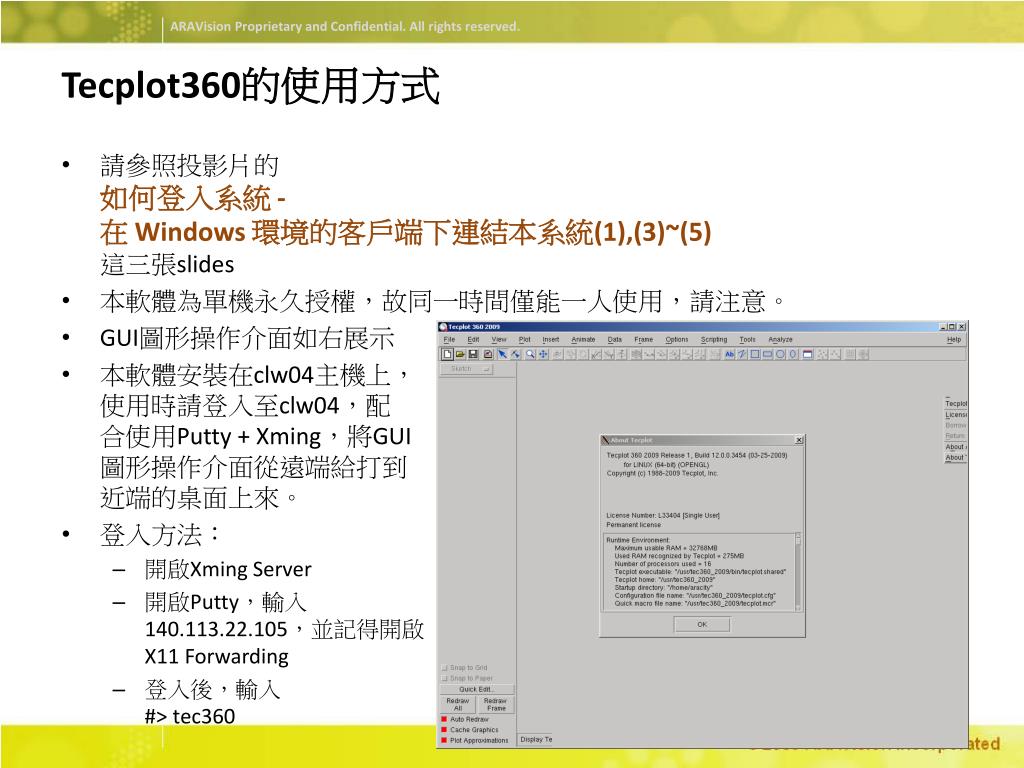Screen dimensions: 1024x768
Task: Click the Save floppy disk icon
Action: (473, 354)
